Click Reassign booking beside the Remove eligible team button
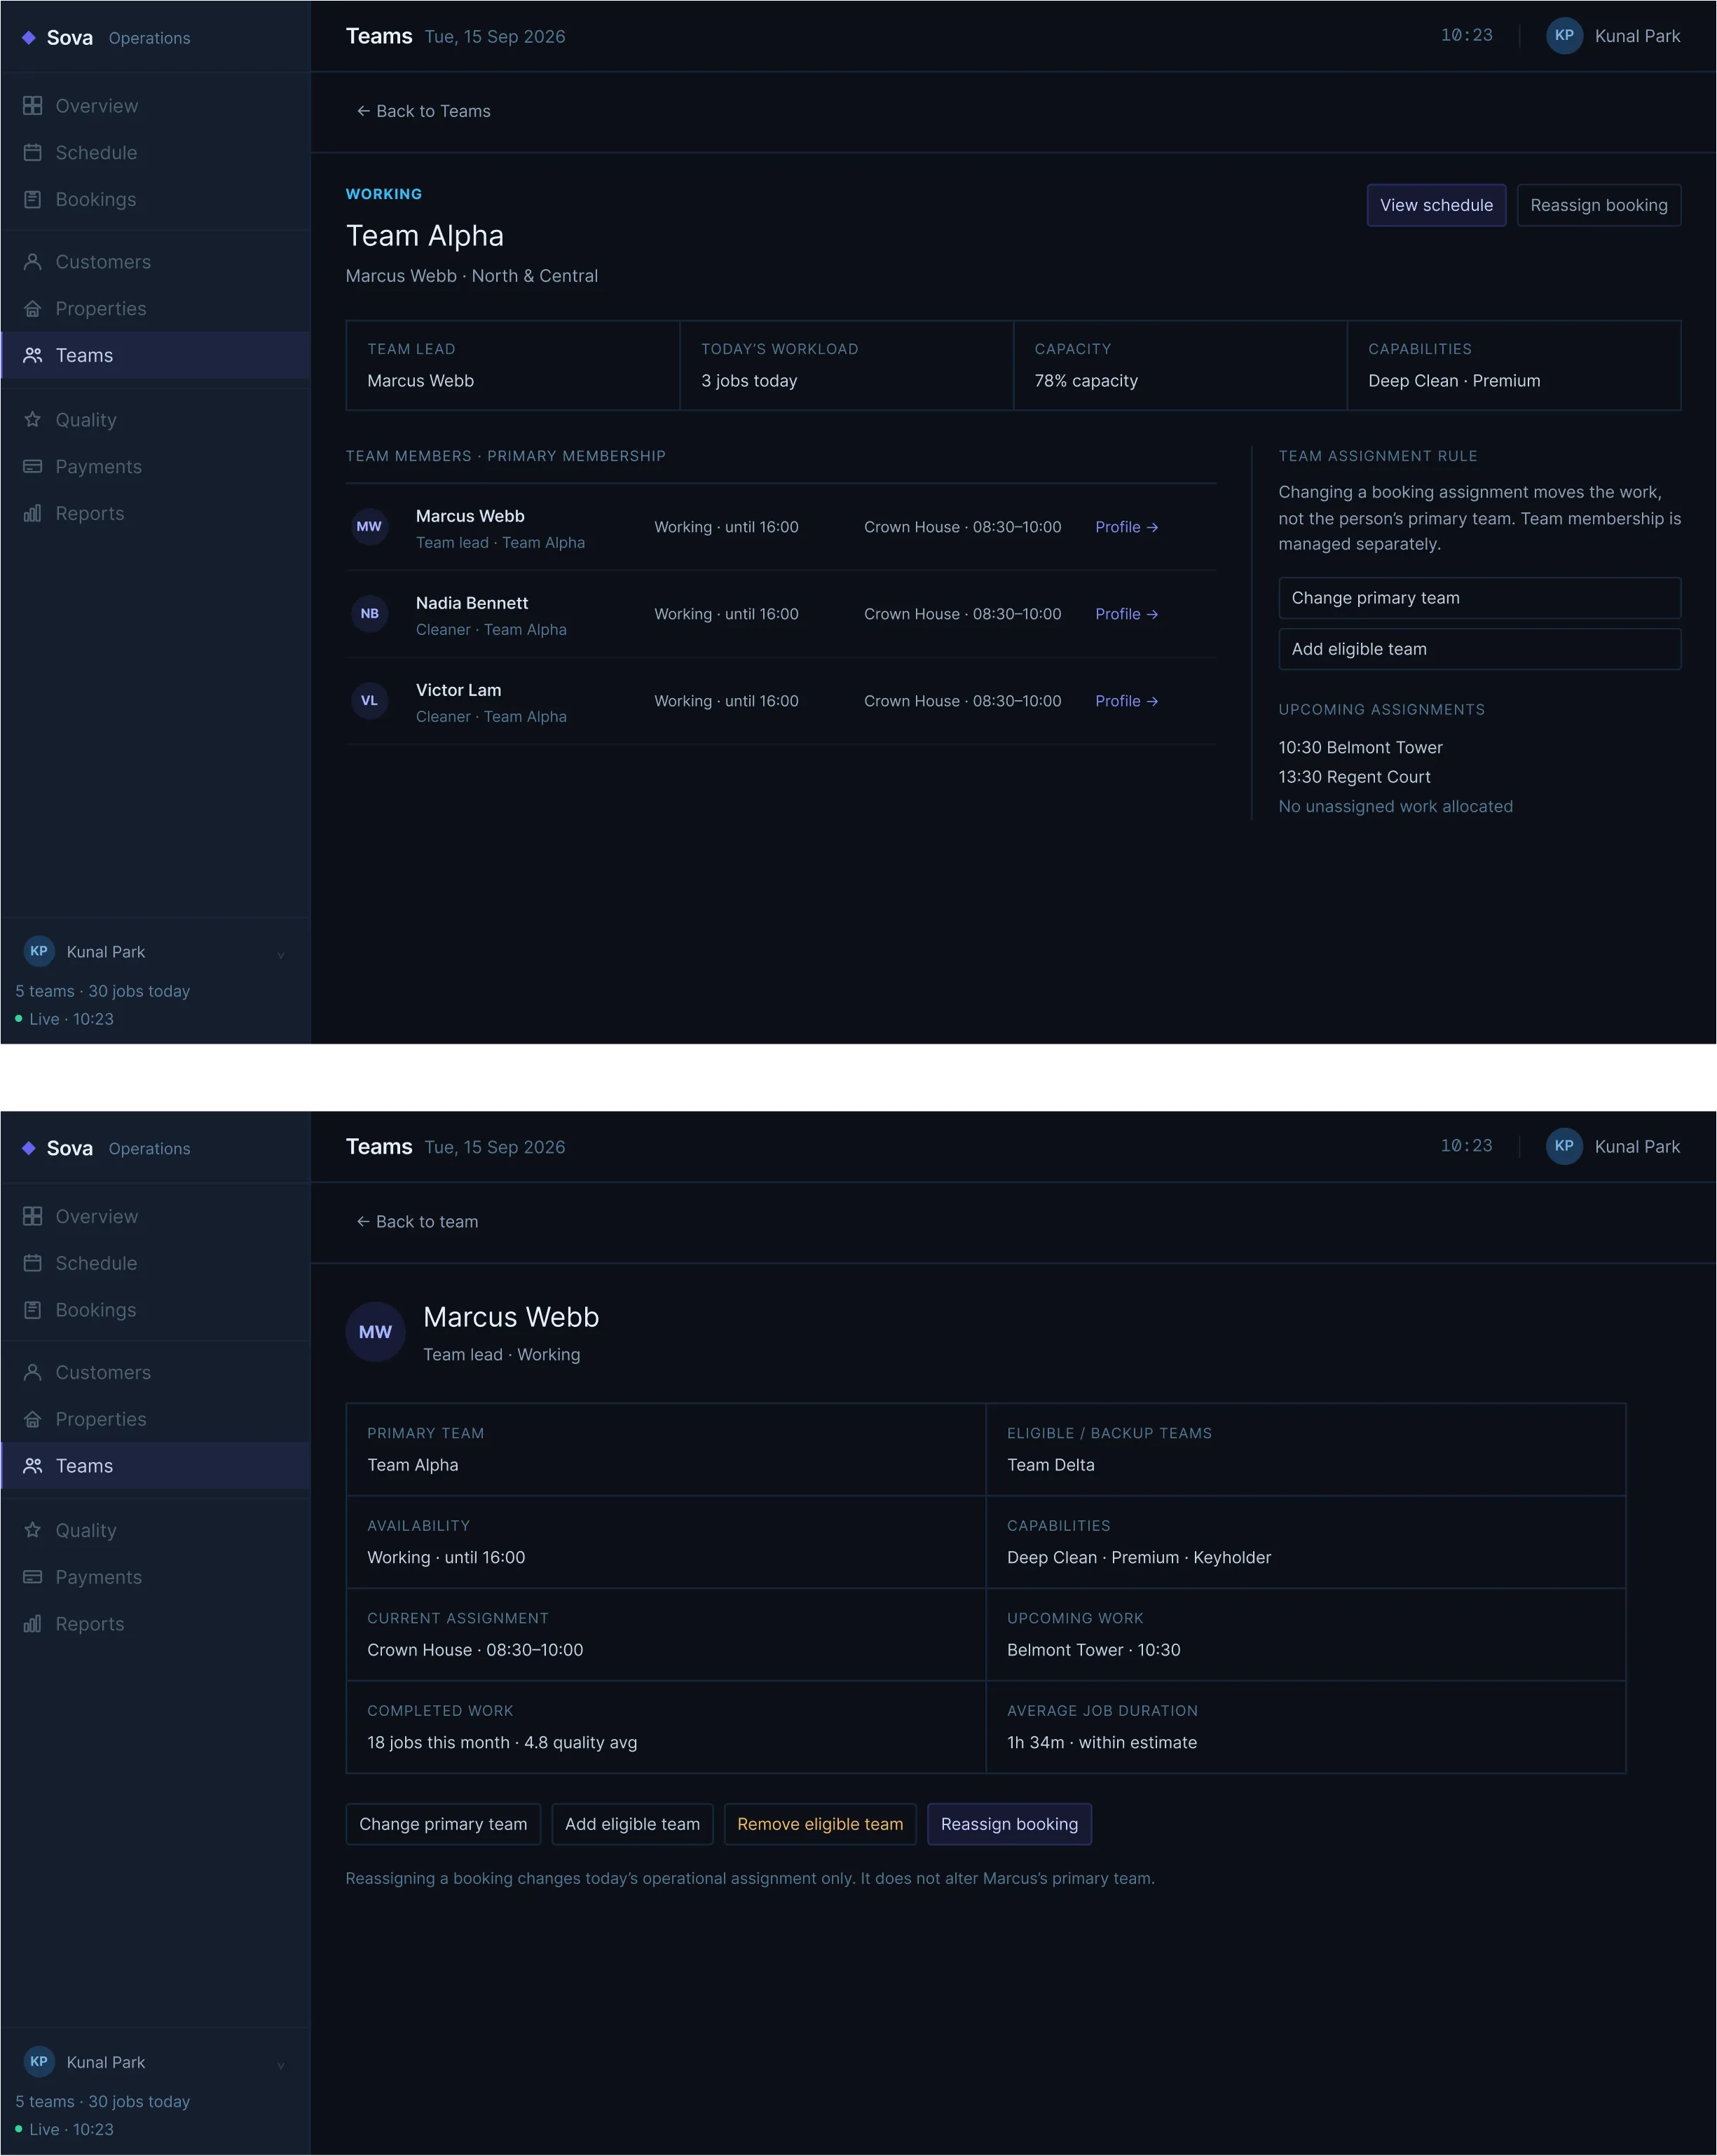 1009,1823
